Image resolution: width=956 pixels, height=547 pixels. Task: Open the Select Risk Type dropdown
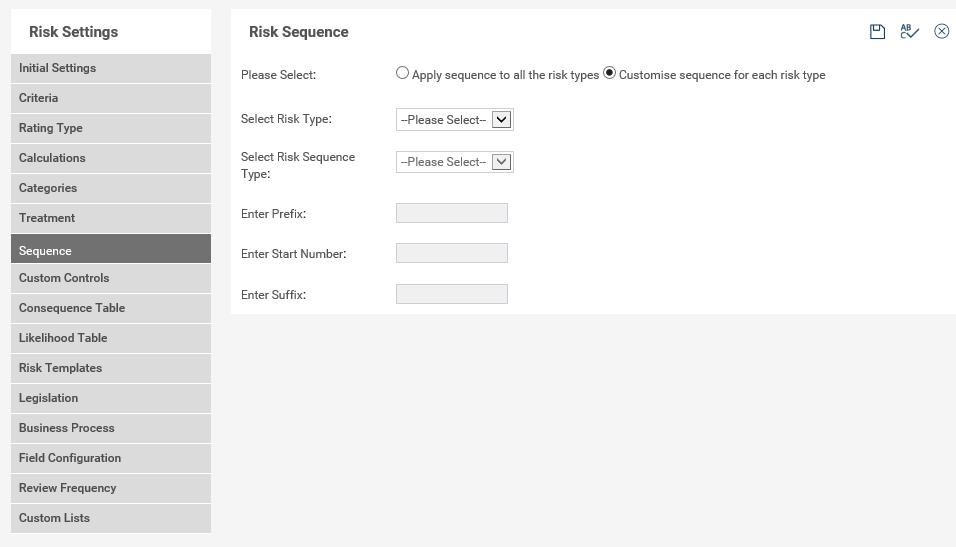point(455,120)
